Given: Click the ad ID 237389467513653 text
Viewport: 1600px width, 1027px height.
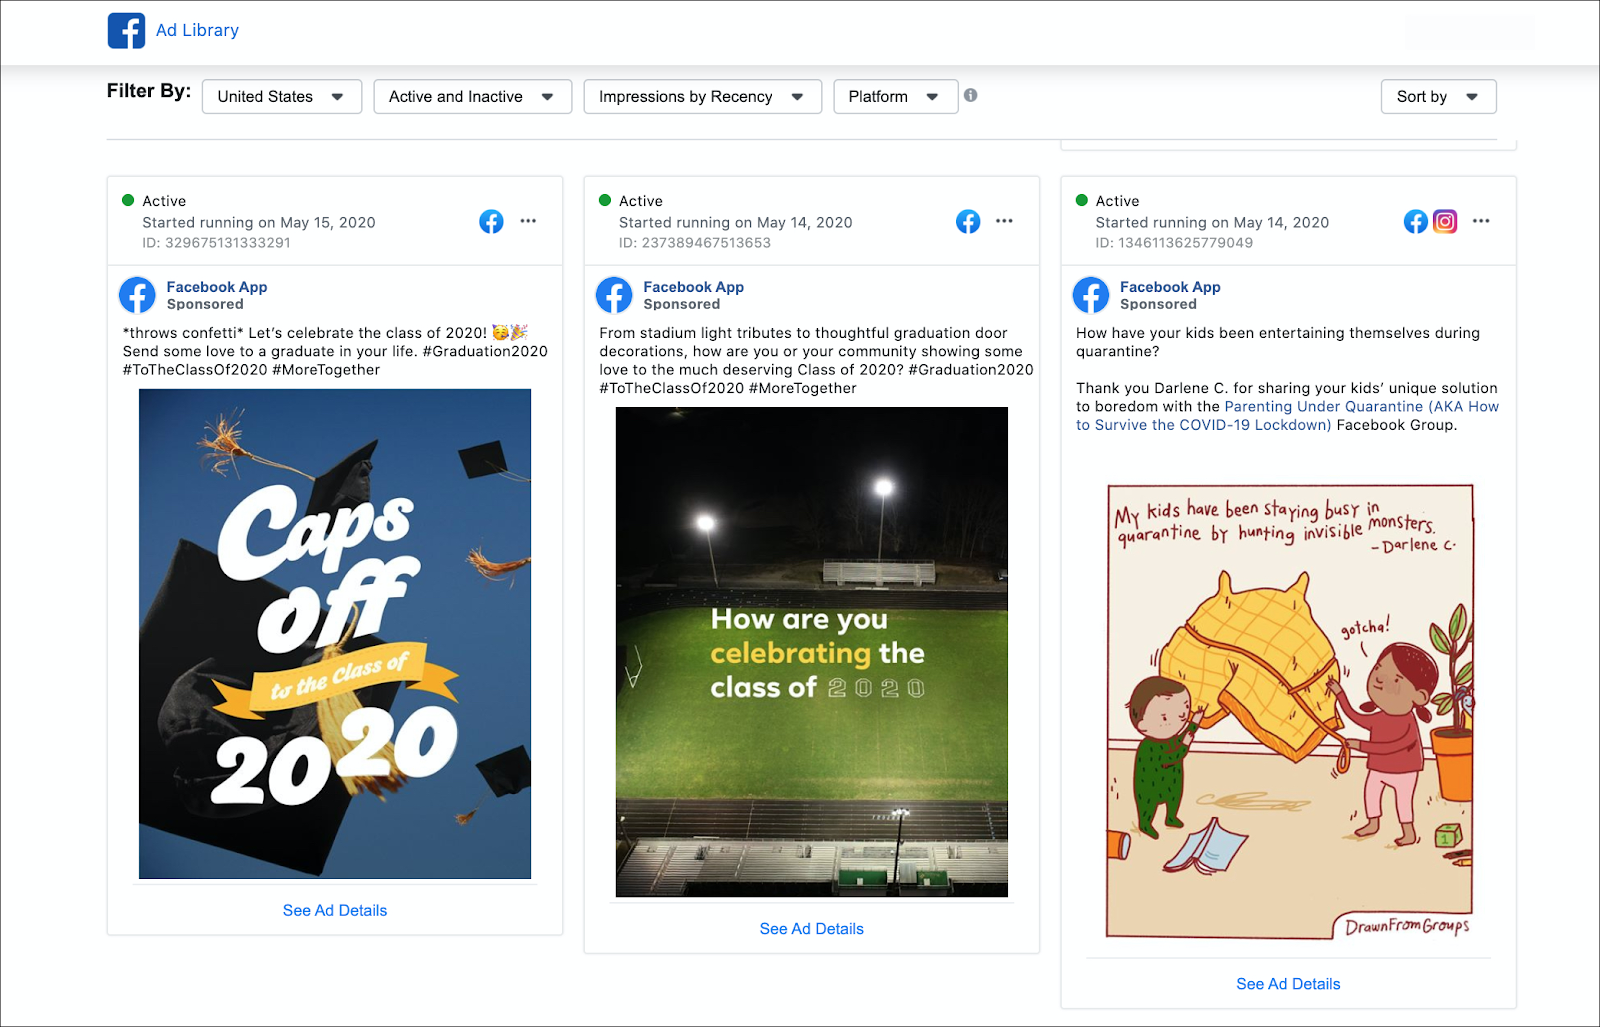Looking at the screenshot, I should point(695,243).
